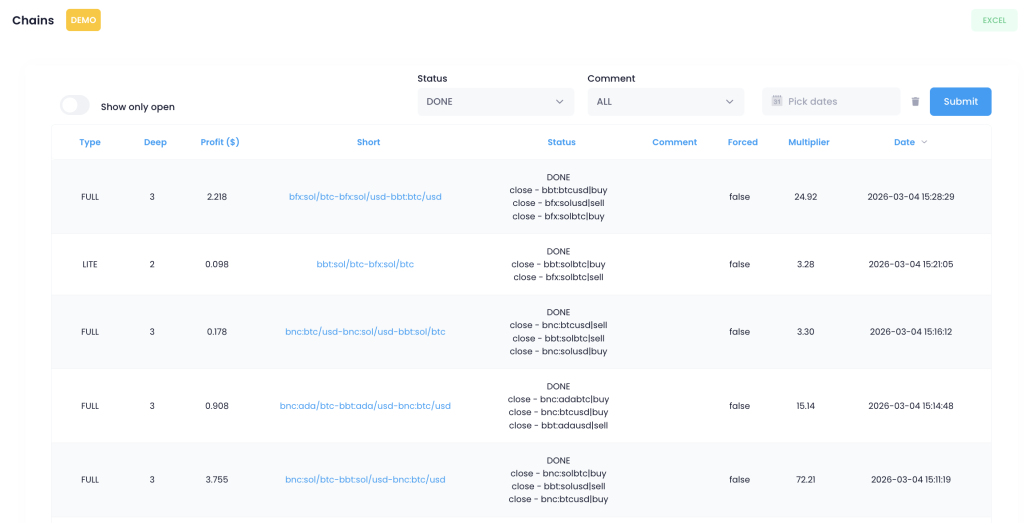The height and width of the screenshot is (523, 1024).
Task: Click the Deep column header
Action: (x=155, y=142)
